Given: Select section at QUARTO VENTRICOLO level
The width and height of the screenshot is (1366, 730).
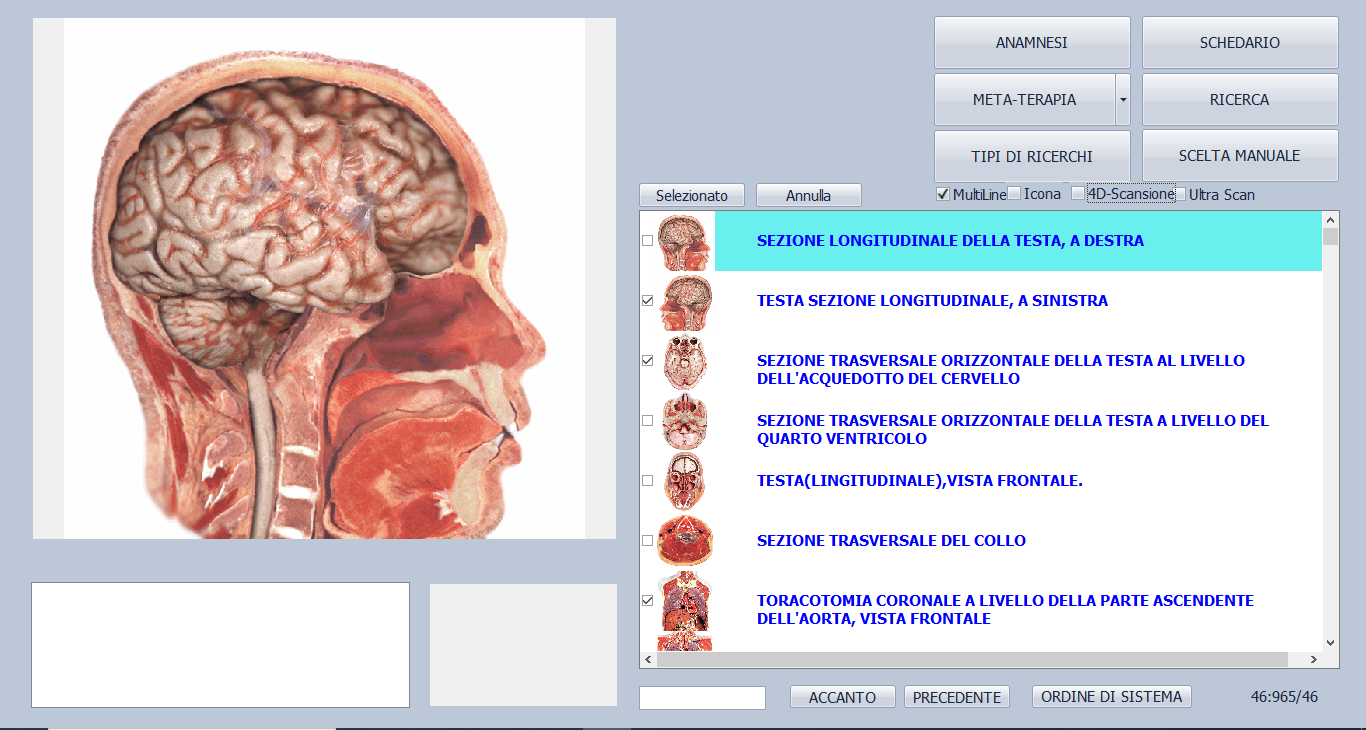Looking at the screenshot, I should coord(1012,430).
